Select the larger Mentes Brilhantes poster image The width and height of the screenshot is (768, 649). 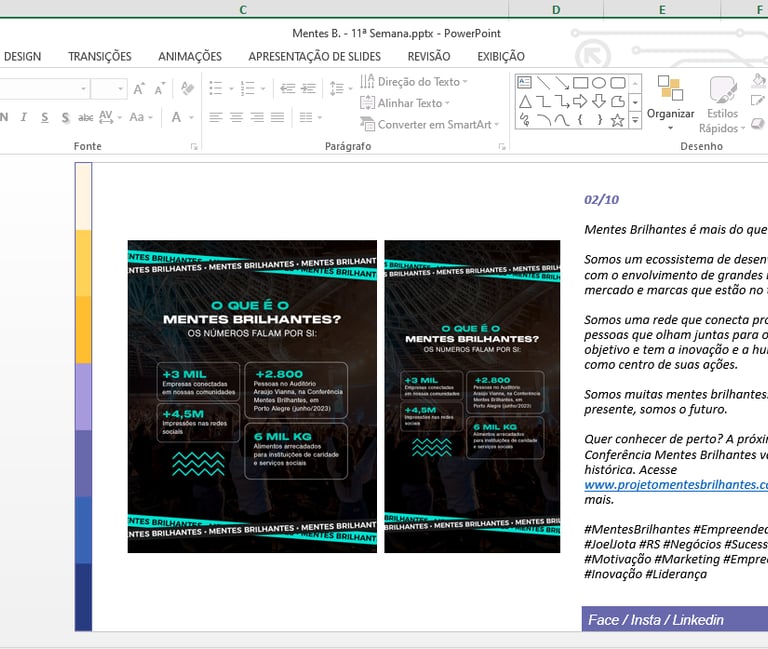(x=252, y=396)
